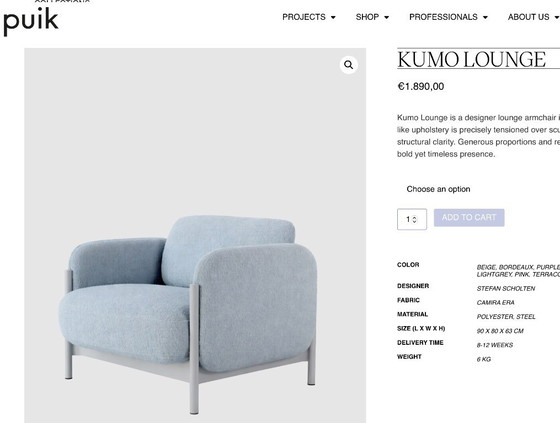This screenshot has width=560, height=423.
Task: Expand the Shop menu arrow
Action: pos(386,17)
